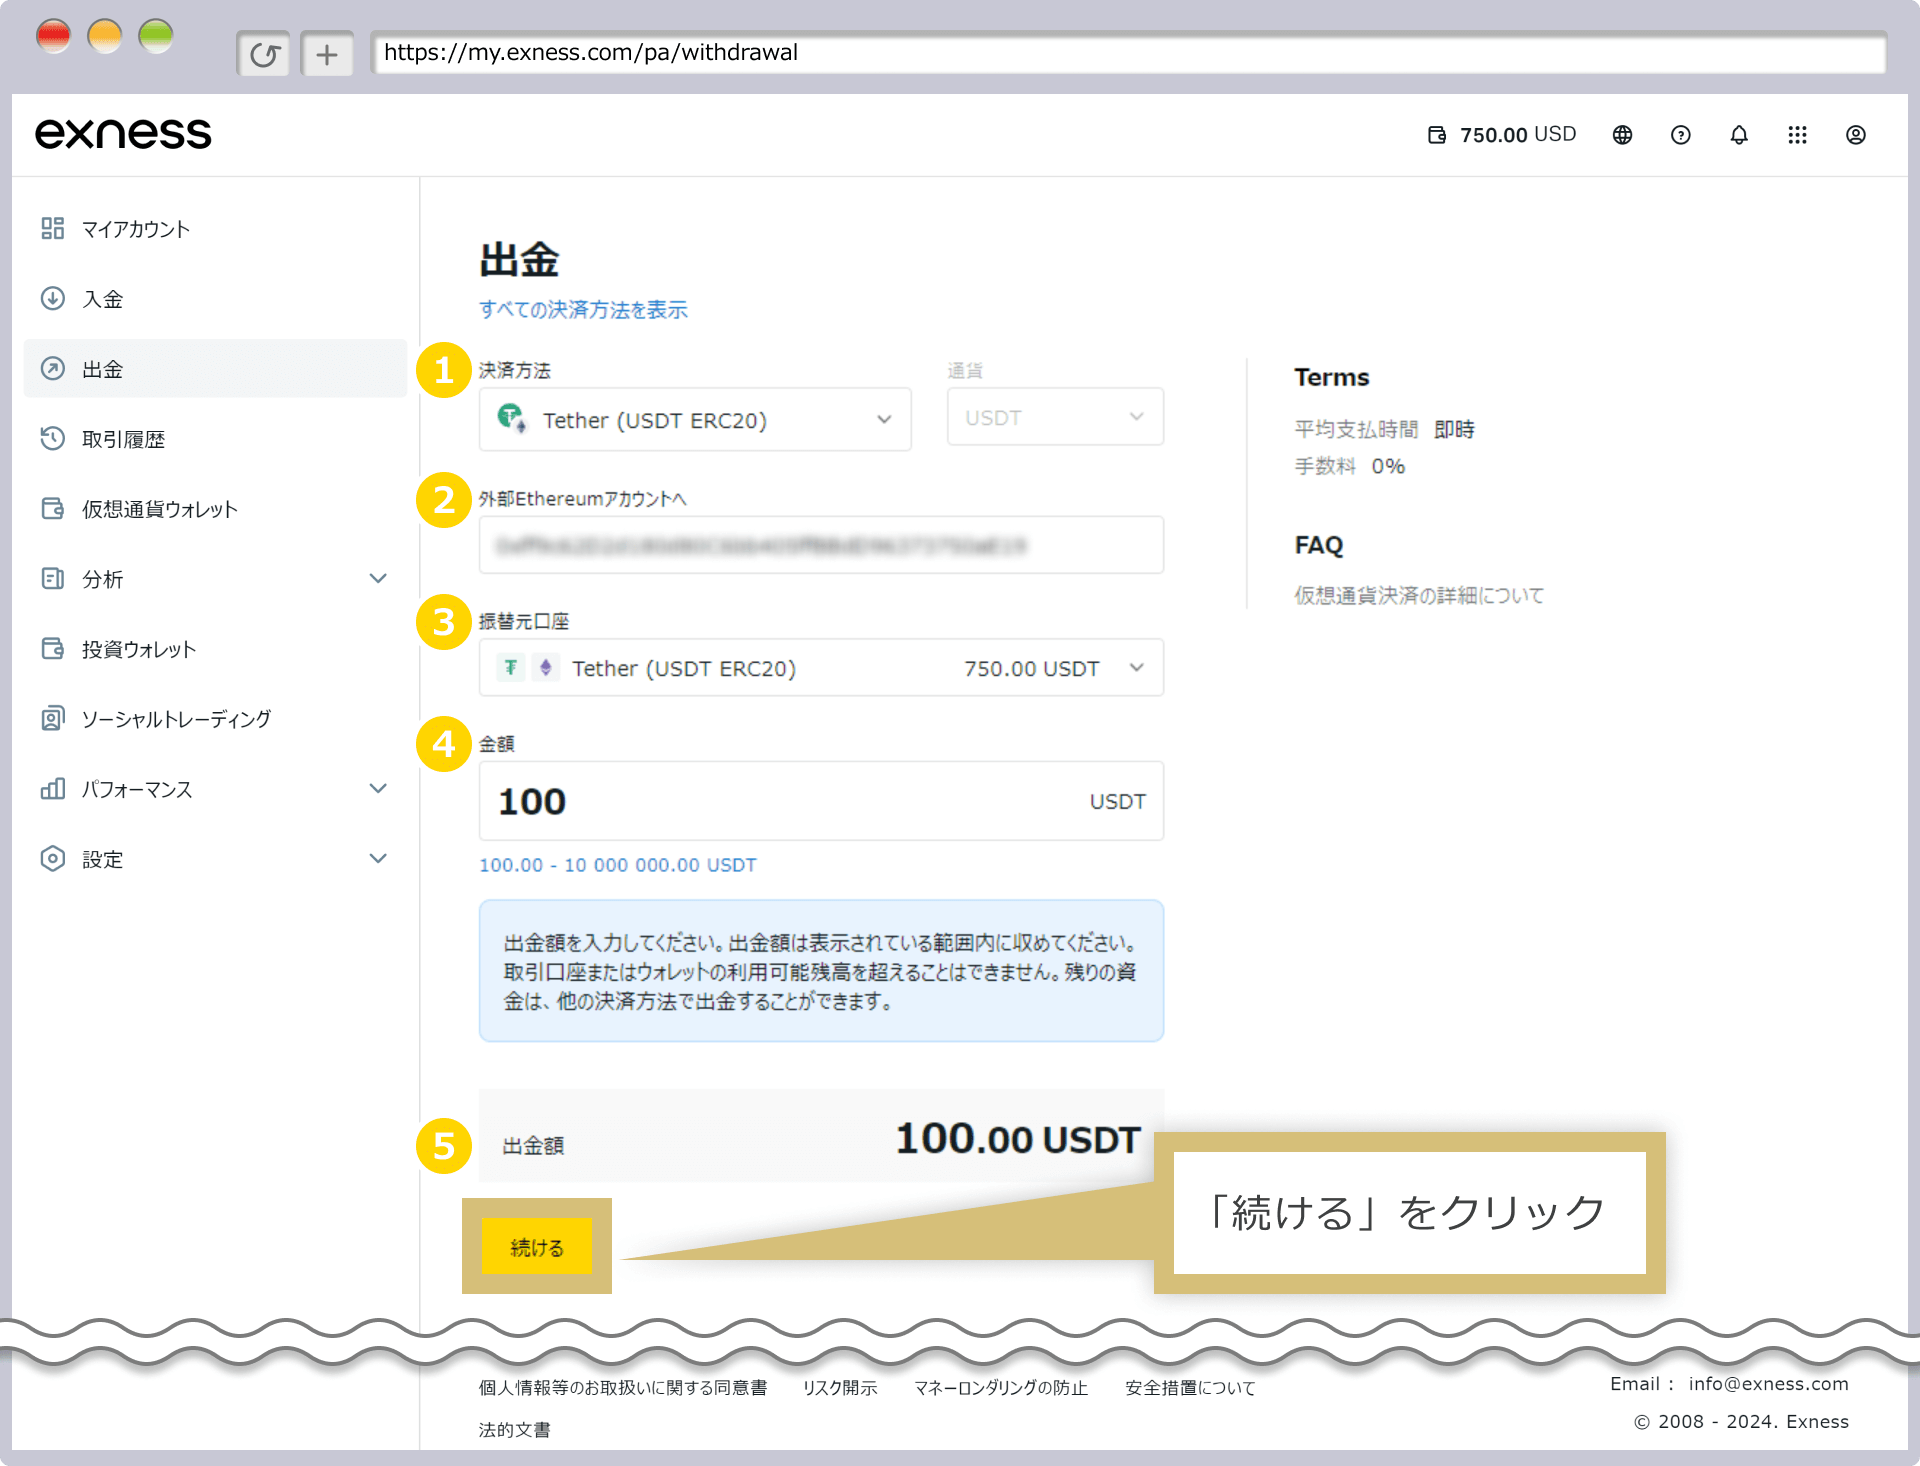Click the Ethereum diamond icon in 振替元口座
This screenshot has width=1920, height=1466.
(x=546, y=667)
